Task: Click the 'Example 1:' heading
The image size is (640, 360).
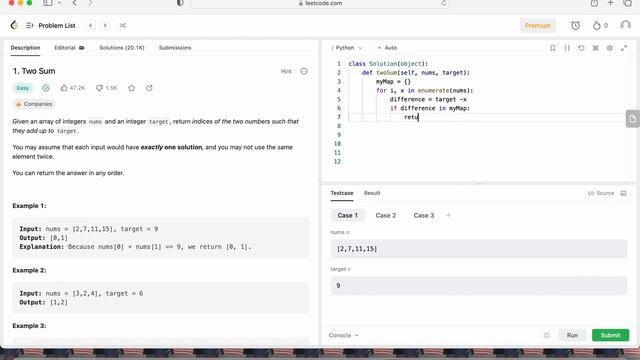Action: (x=29, y=206)
